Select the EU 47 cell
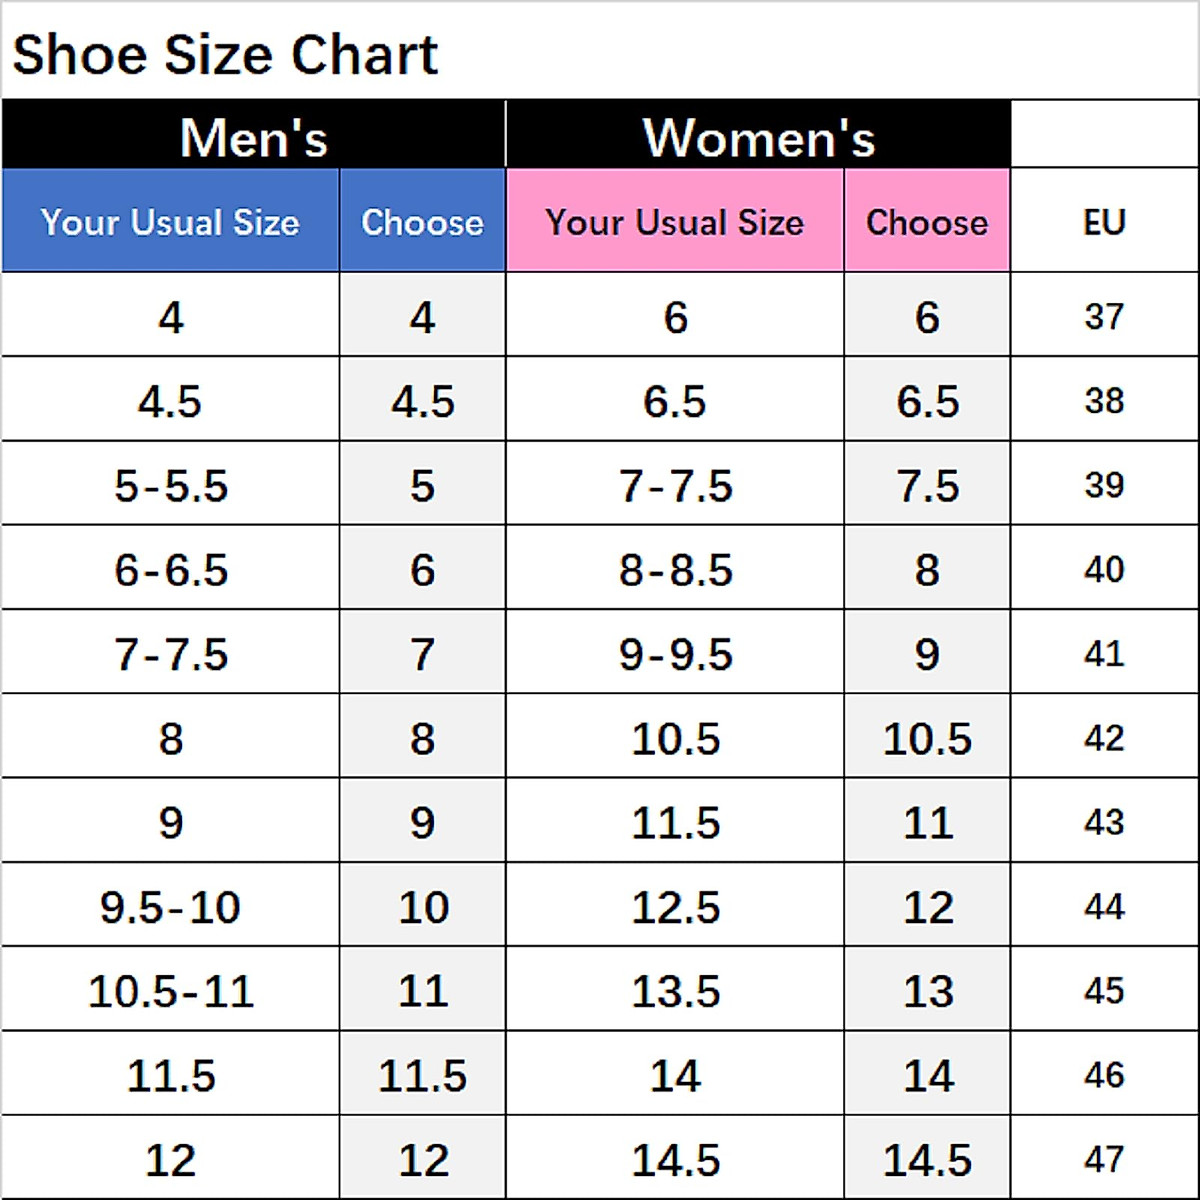Viewport: 1200px width, 1200px height. point(1104,1159)
